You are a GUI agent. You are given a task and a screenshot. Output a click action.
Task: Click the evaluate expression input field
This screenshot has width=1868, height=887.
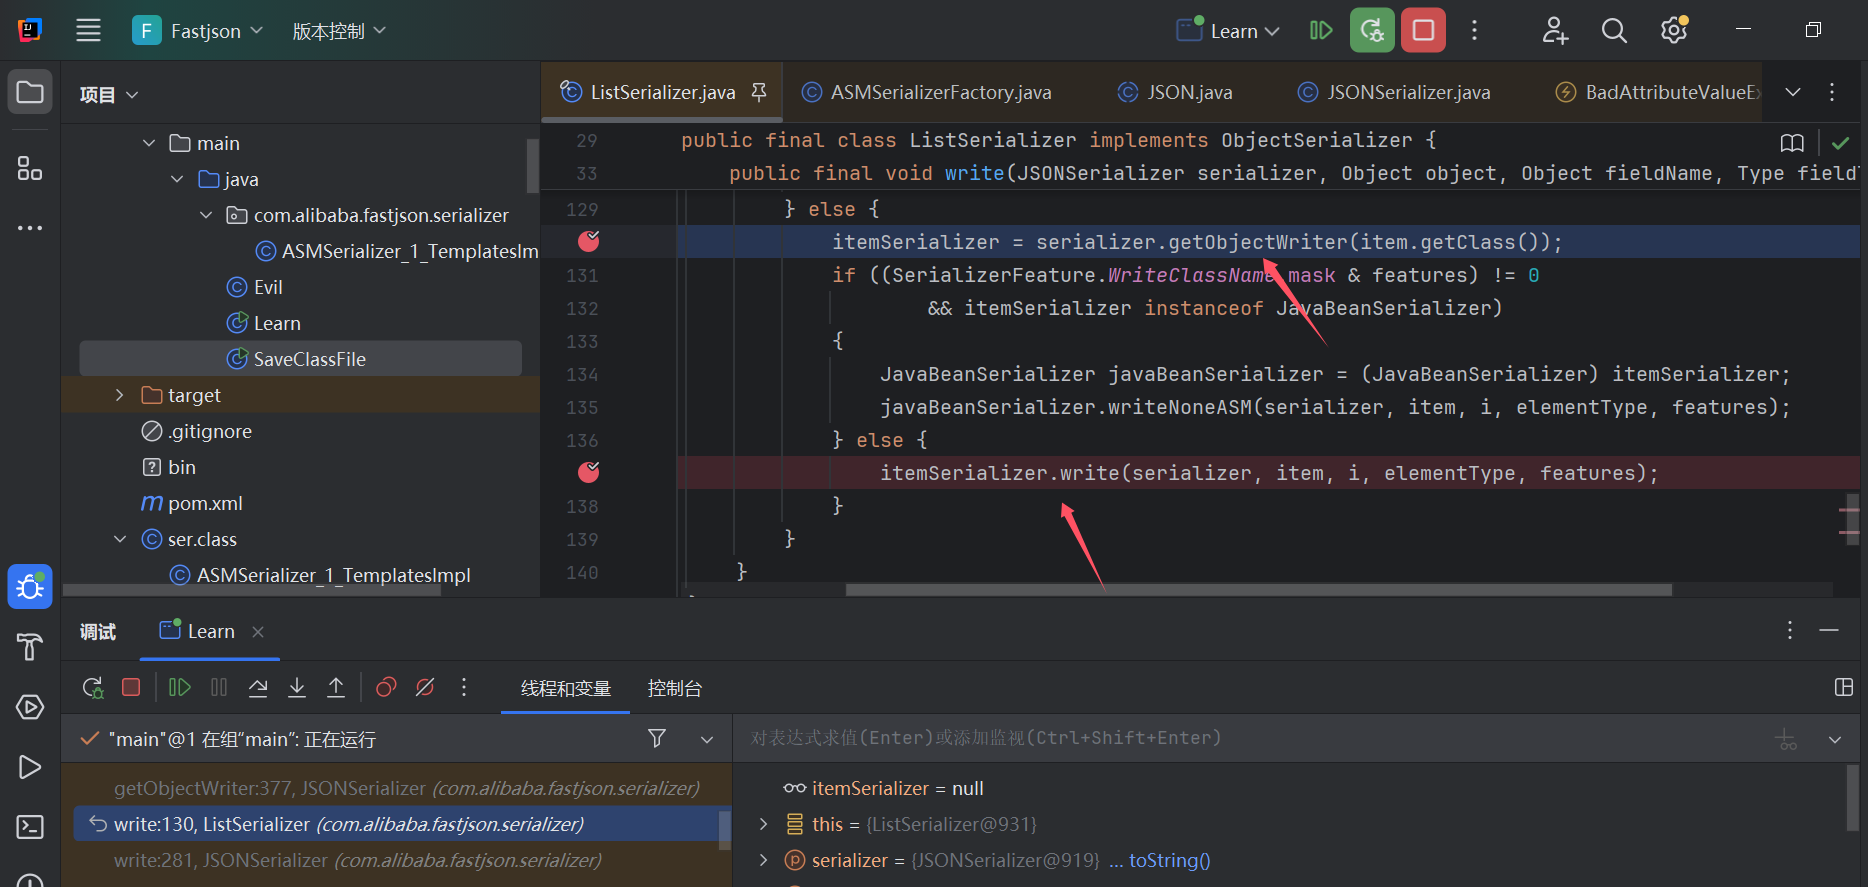pos(1250,738)
